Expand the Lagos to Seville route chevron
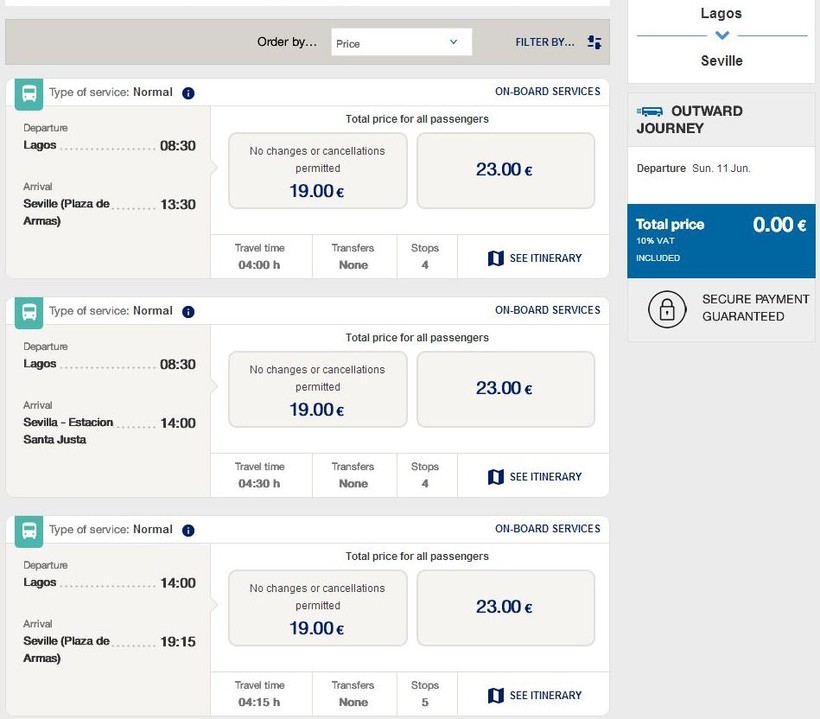 click(722, 37)
